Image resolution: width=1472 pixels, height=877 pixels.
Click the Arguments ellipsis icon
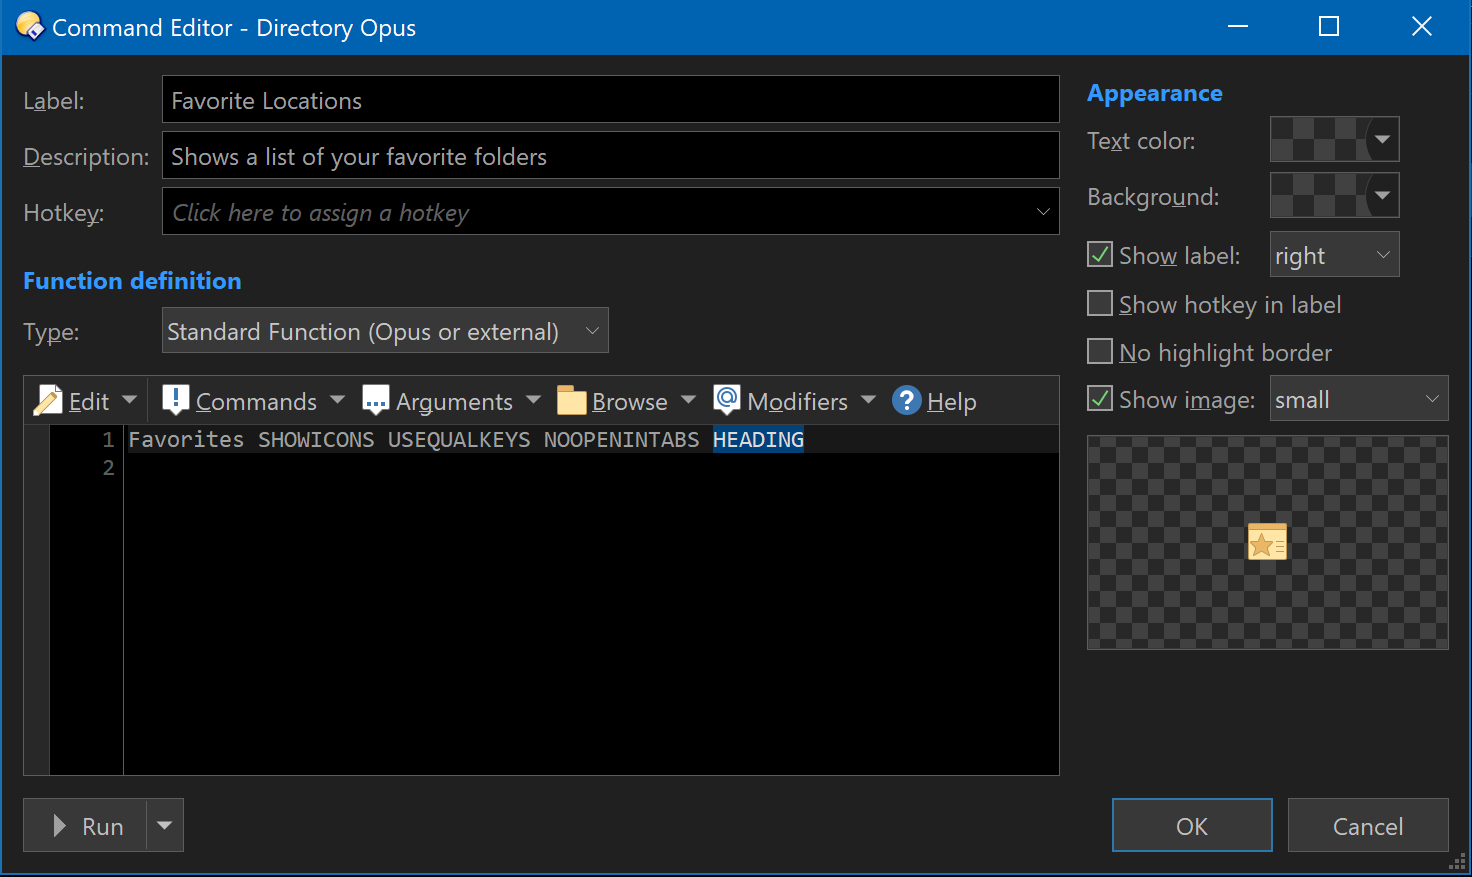(376, 401)
